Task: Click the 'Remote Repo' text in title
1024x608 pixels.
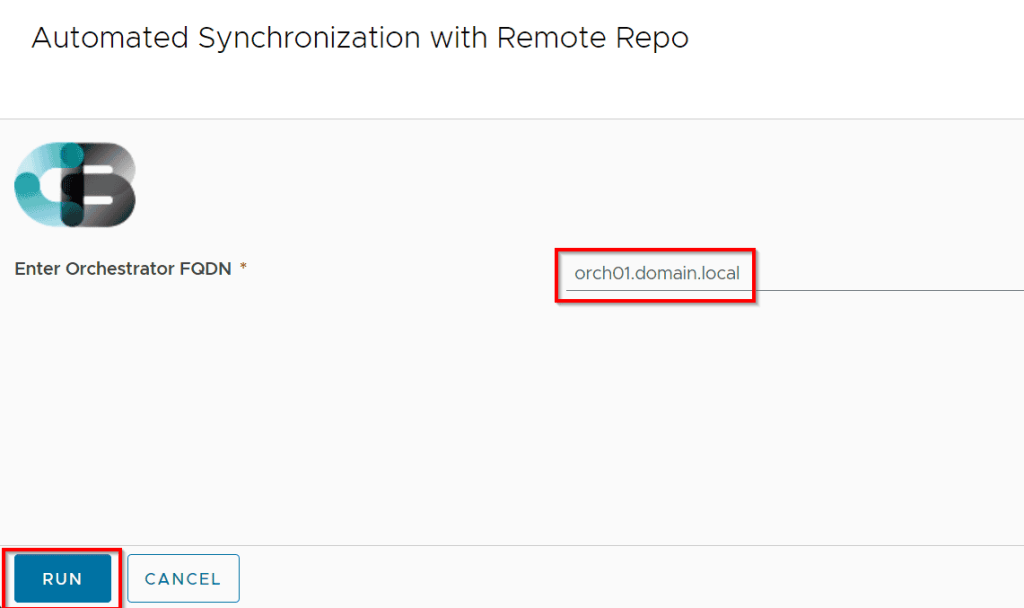Action: point(593,39)
